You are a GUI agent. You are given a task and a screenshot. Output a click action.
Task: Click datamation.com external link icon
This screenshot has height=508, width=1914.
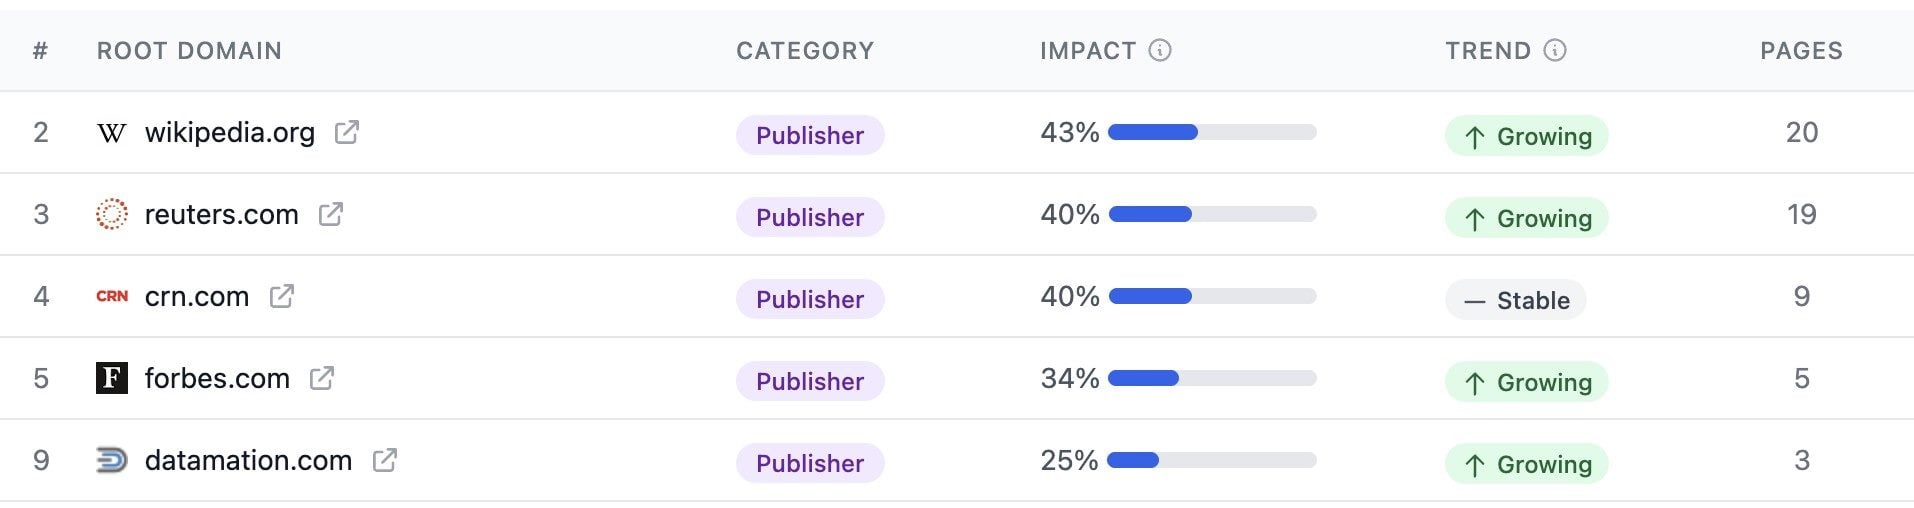coord(385,460)
